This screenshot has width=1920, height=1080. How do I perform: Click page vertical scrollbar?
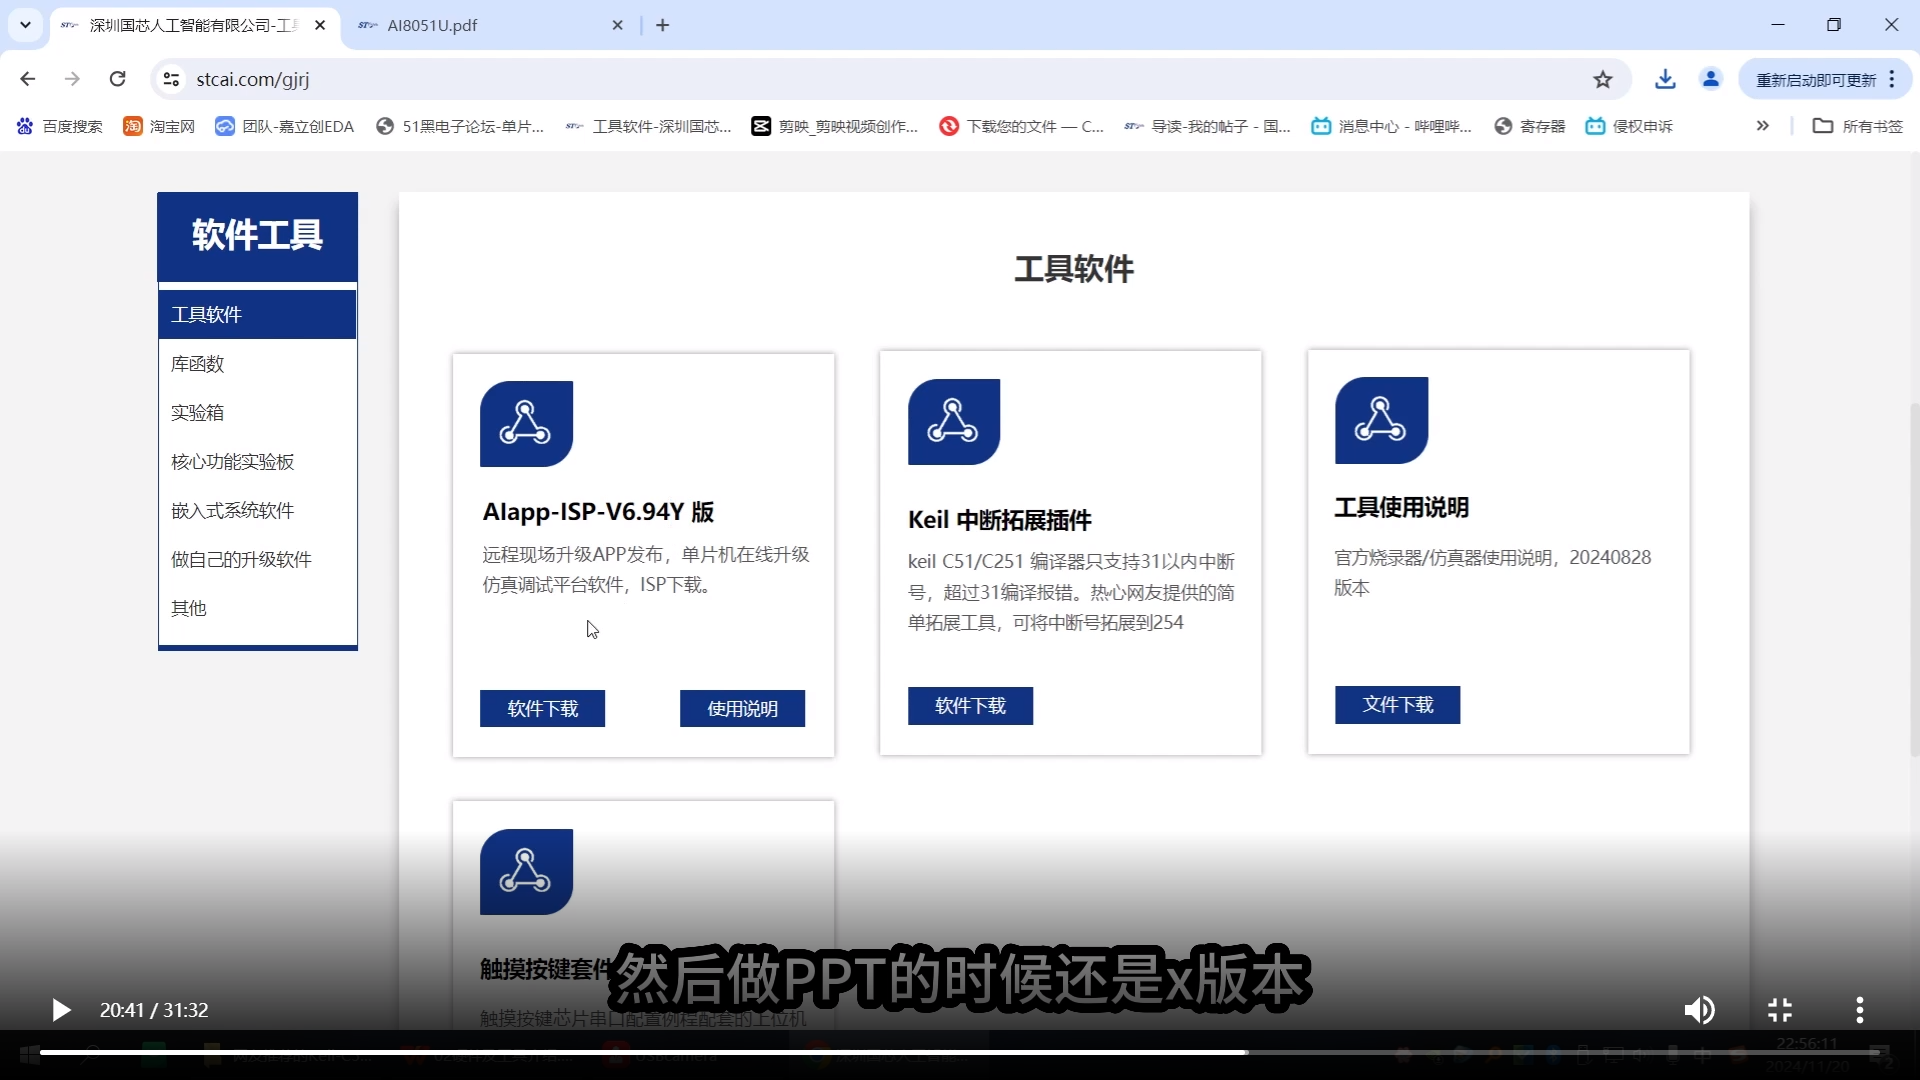tap(1914, 580)
